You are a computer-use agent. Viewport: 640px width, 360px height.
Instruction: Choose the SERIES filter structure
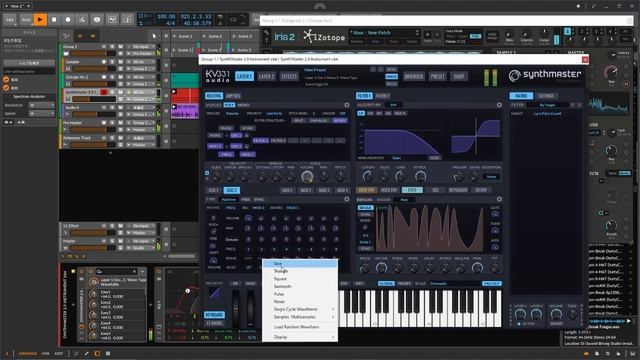(340, 120)
